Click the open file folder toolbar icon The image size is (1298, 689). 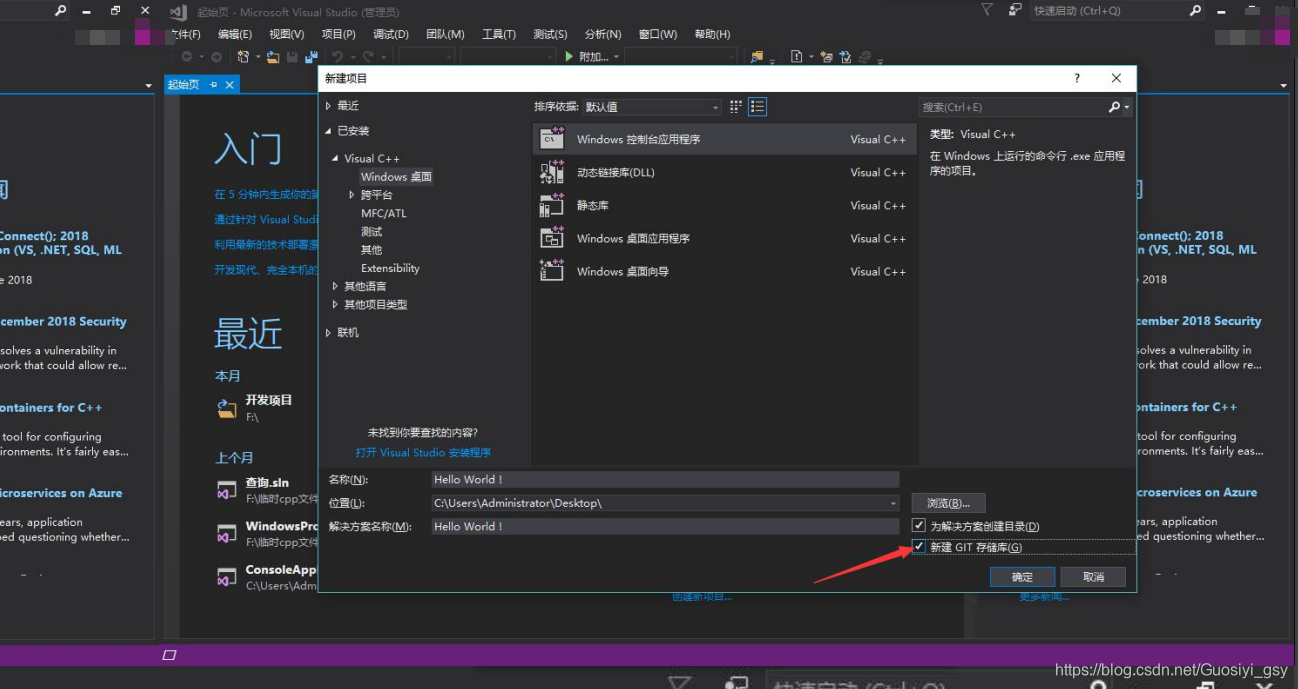273,57
